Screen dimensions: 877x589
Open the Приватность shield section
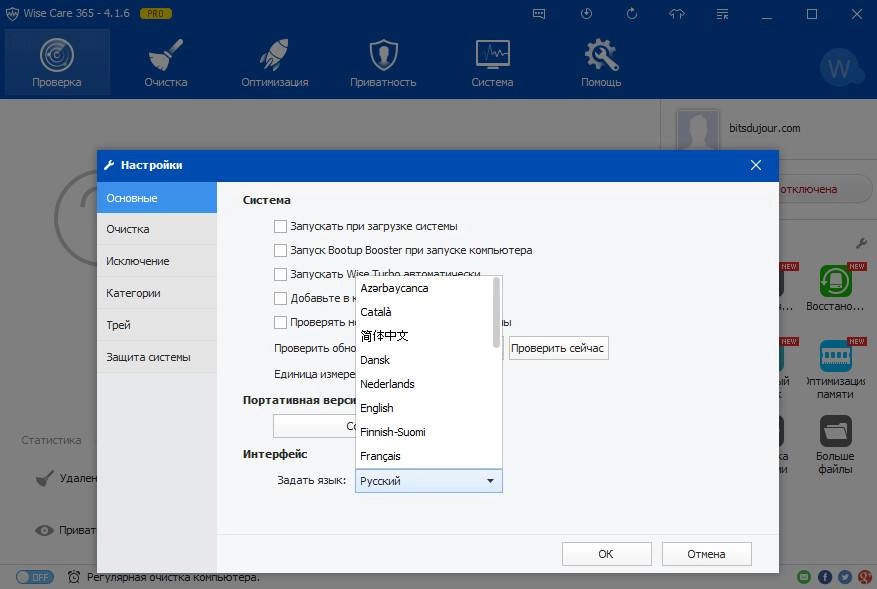[383, 62]
